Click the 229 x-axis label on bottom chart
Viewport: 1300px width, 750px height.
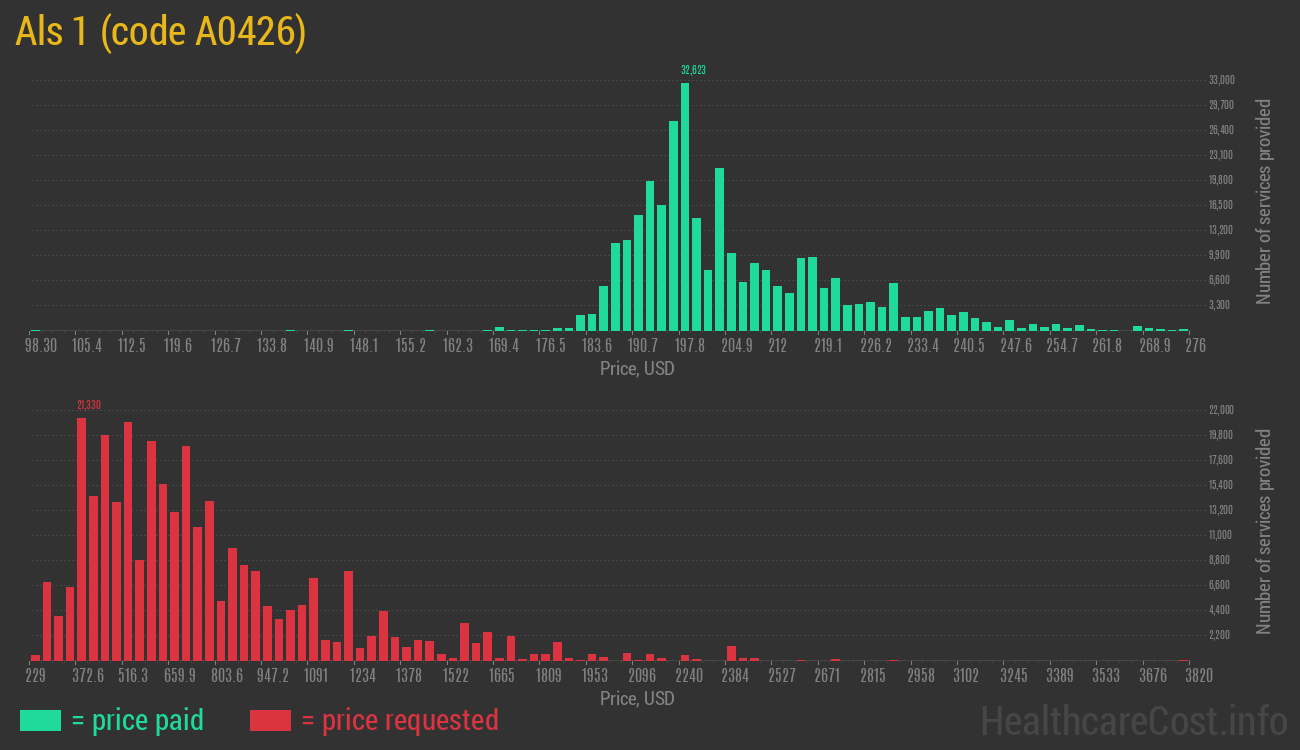[35, 676]
